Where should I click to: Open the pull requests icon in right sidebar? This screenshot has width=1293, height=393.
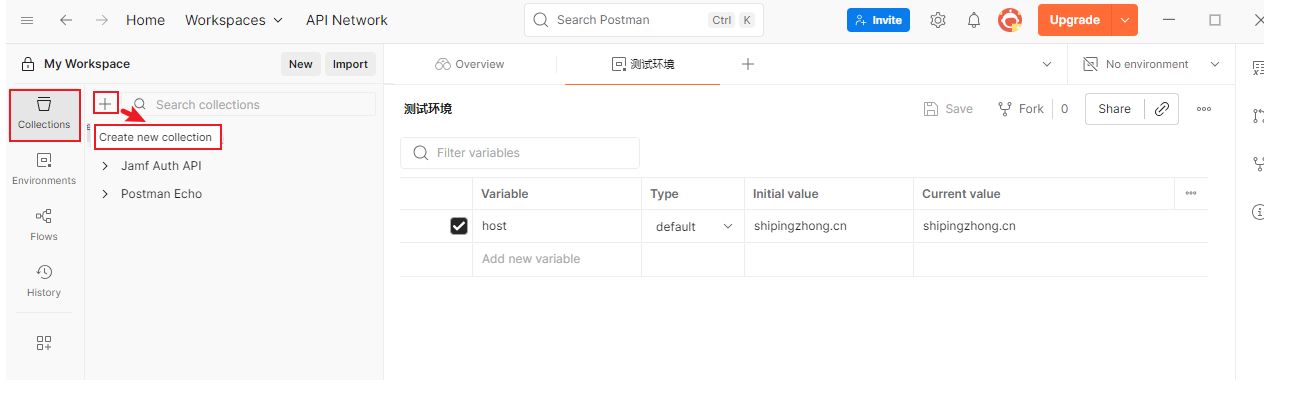click(x=1258, y=116)
